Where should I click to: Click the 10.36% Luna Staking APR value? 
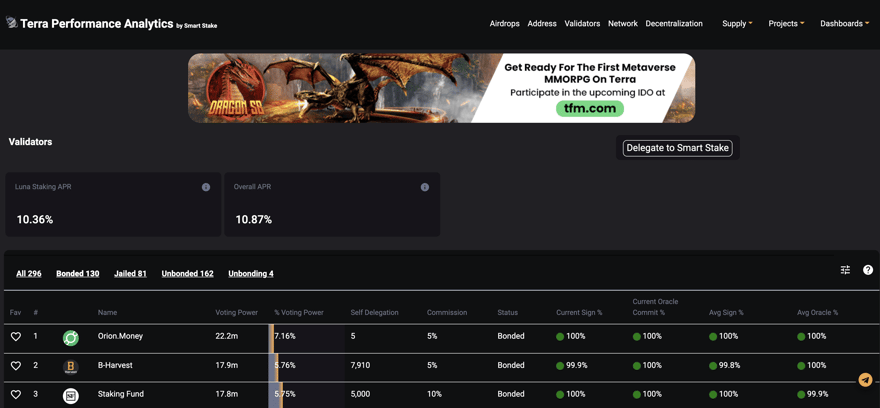click(x=35, y=220)
